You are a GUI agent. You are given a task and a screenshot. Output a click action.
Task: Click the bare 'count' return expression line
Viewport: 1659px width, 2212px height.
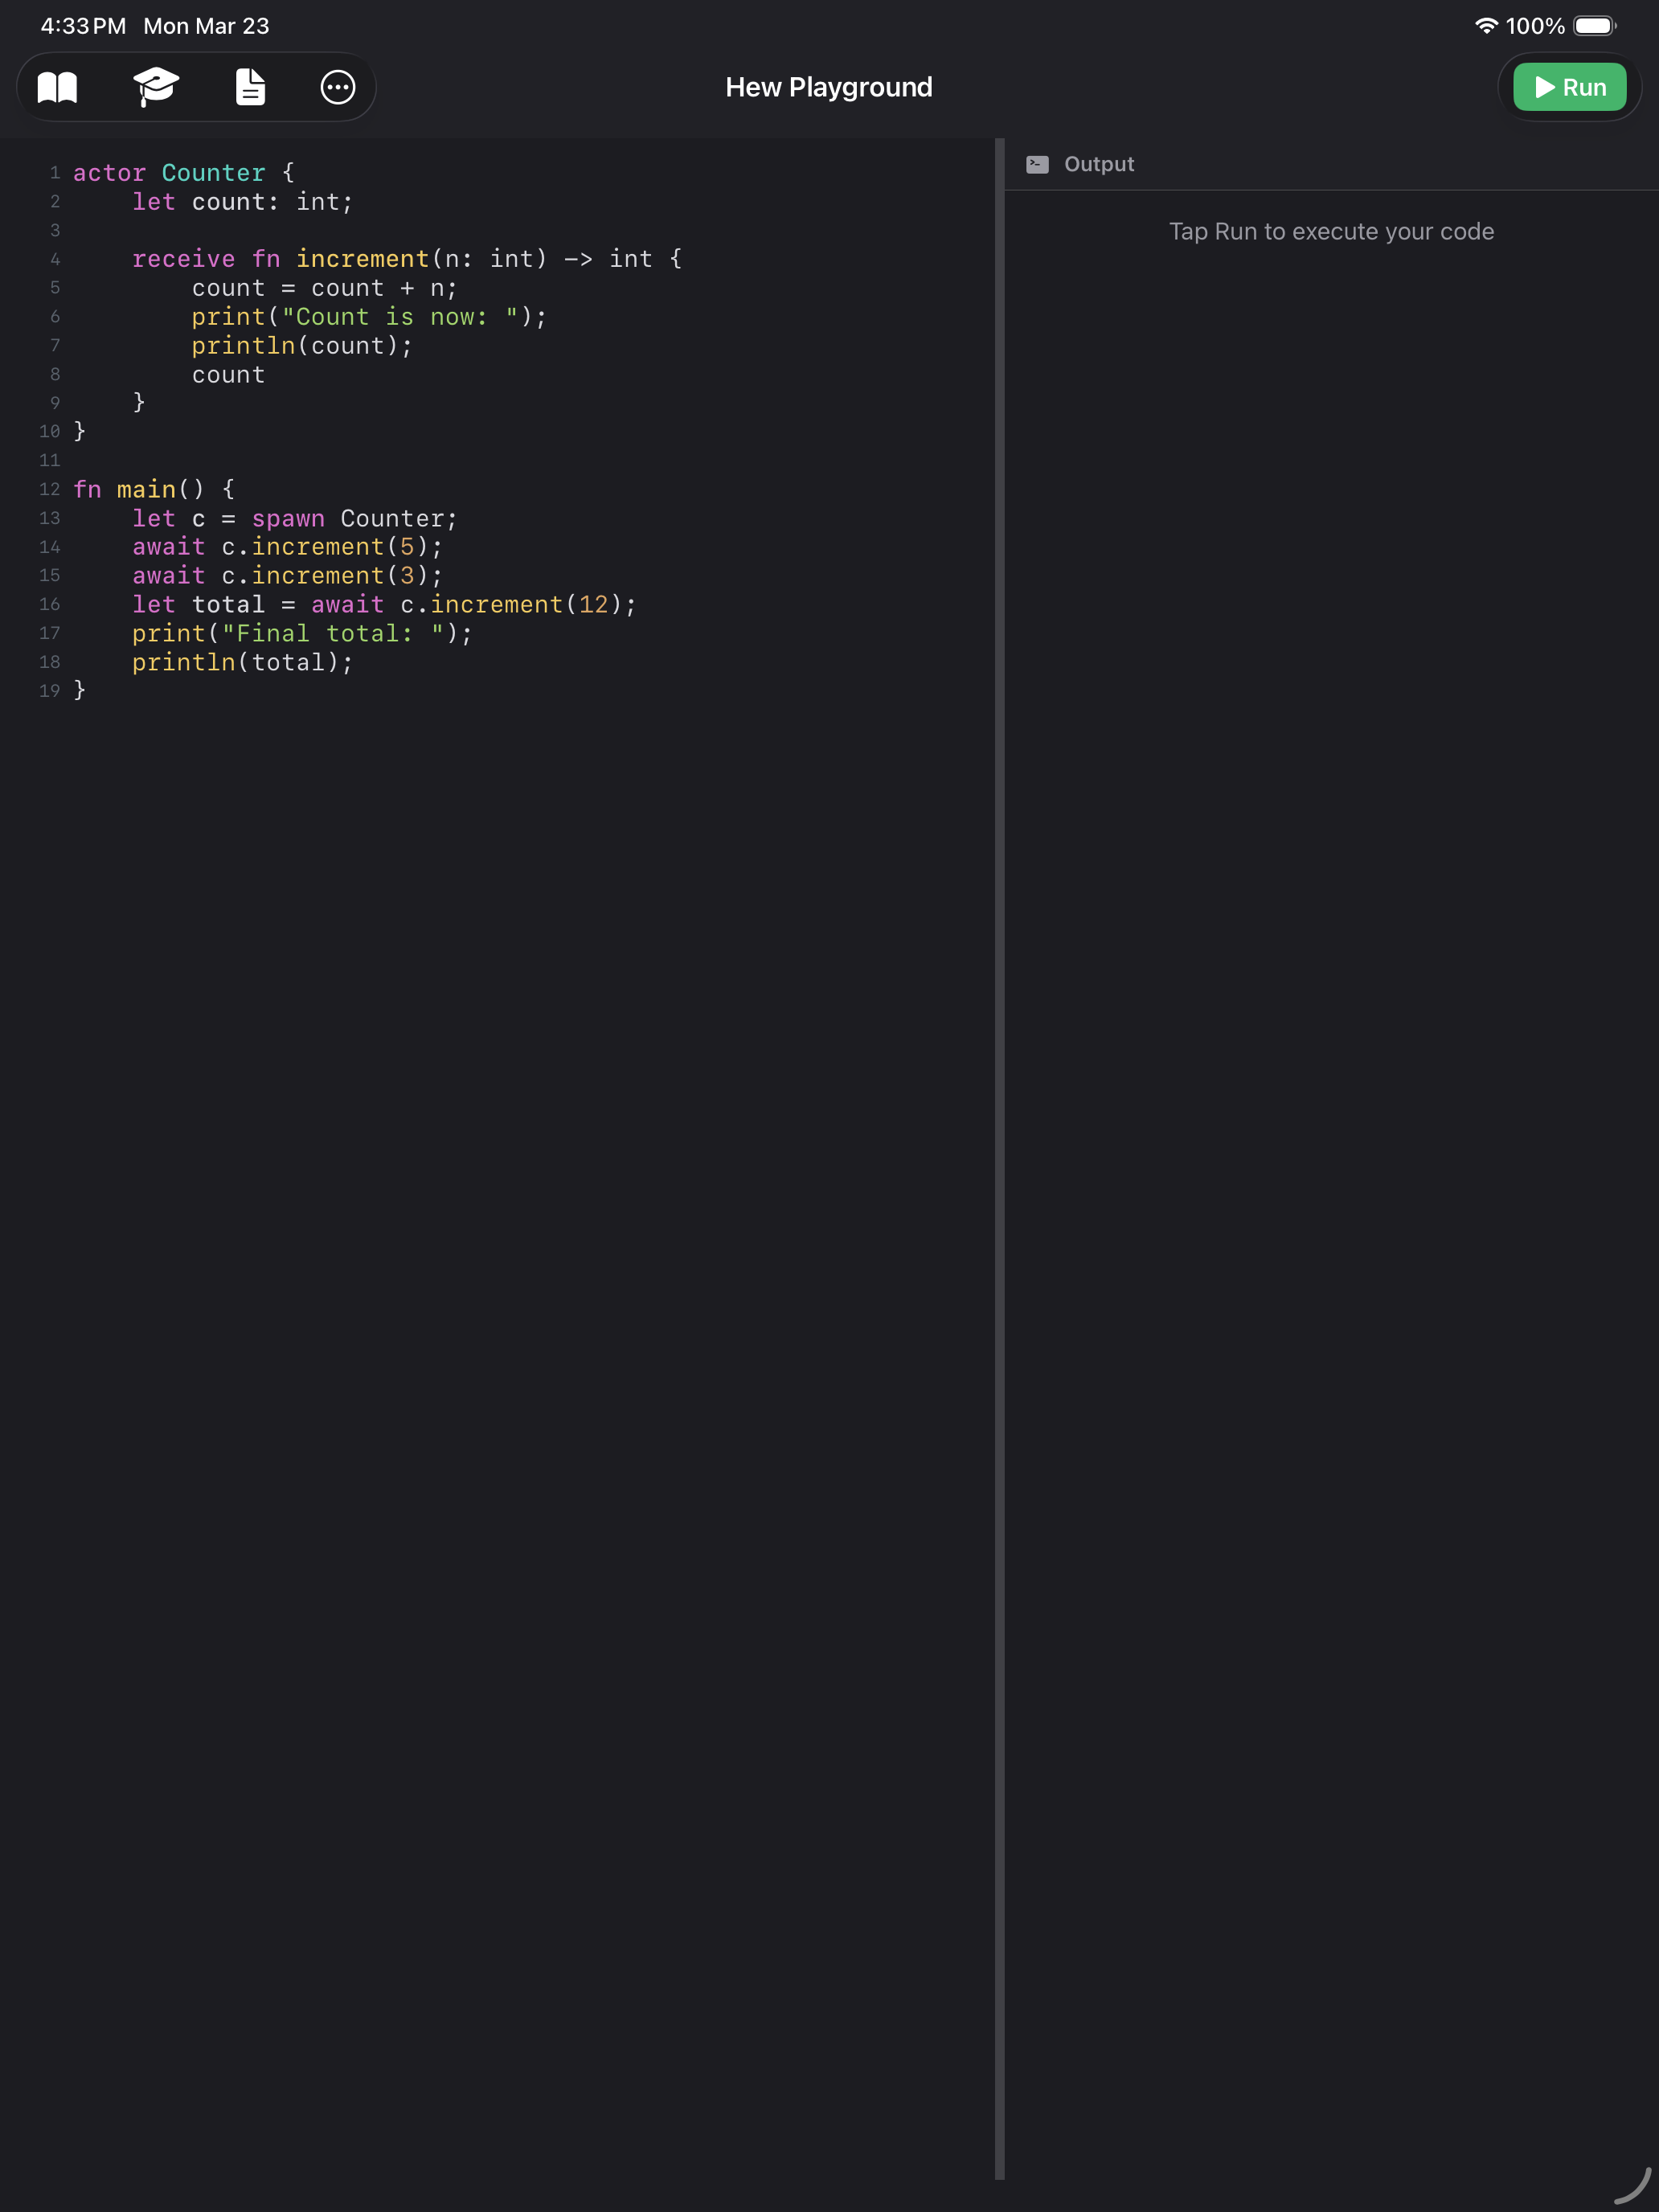pos(229,375)
